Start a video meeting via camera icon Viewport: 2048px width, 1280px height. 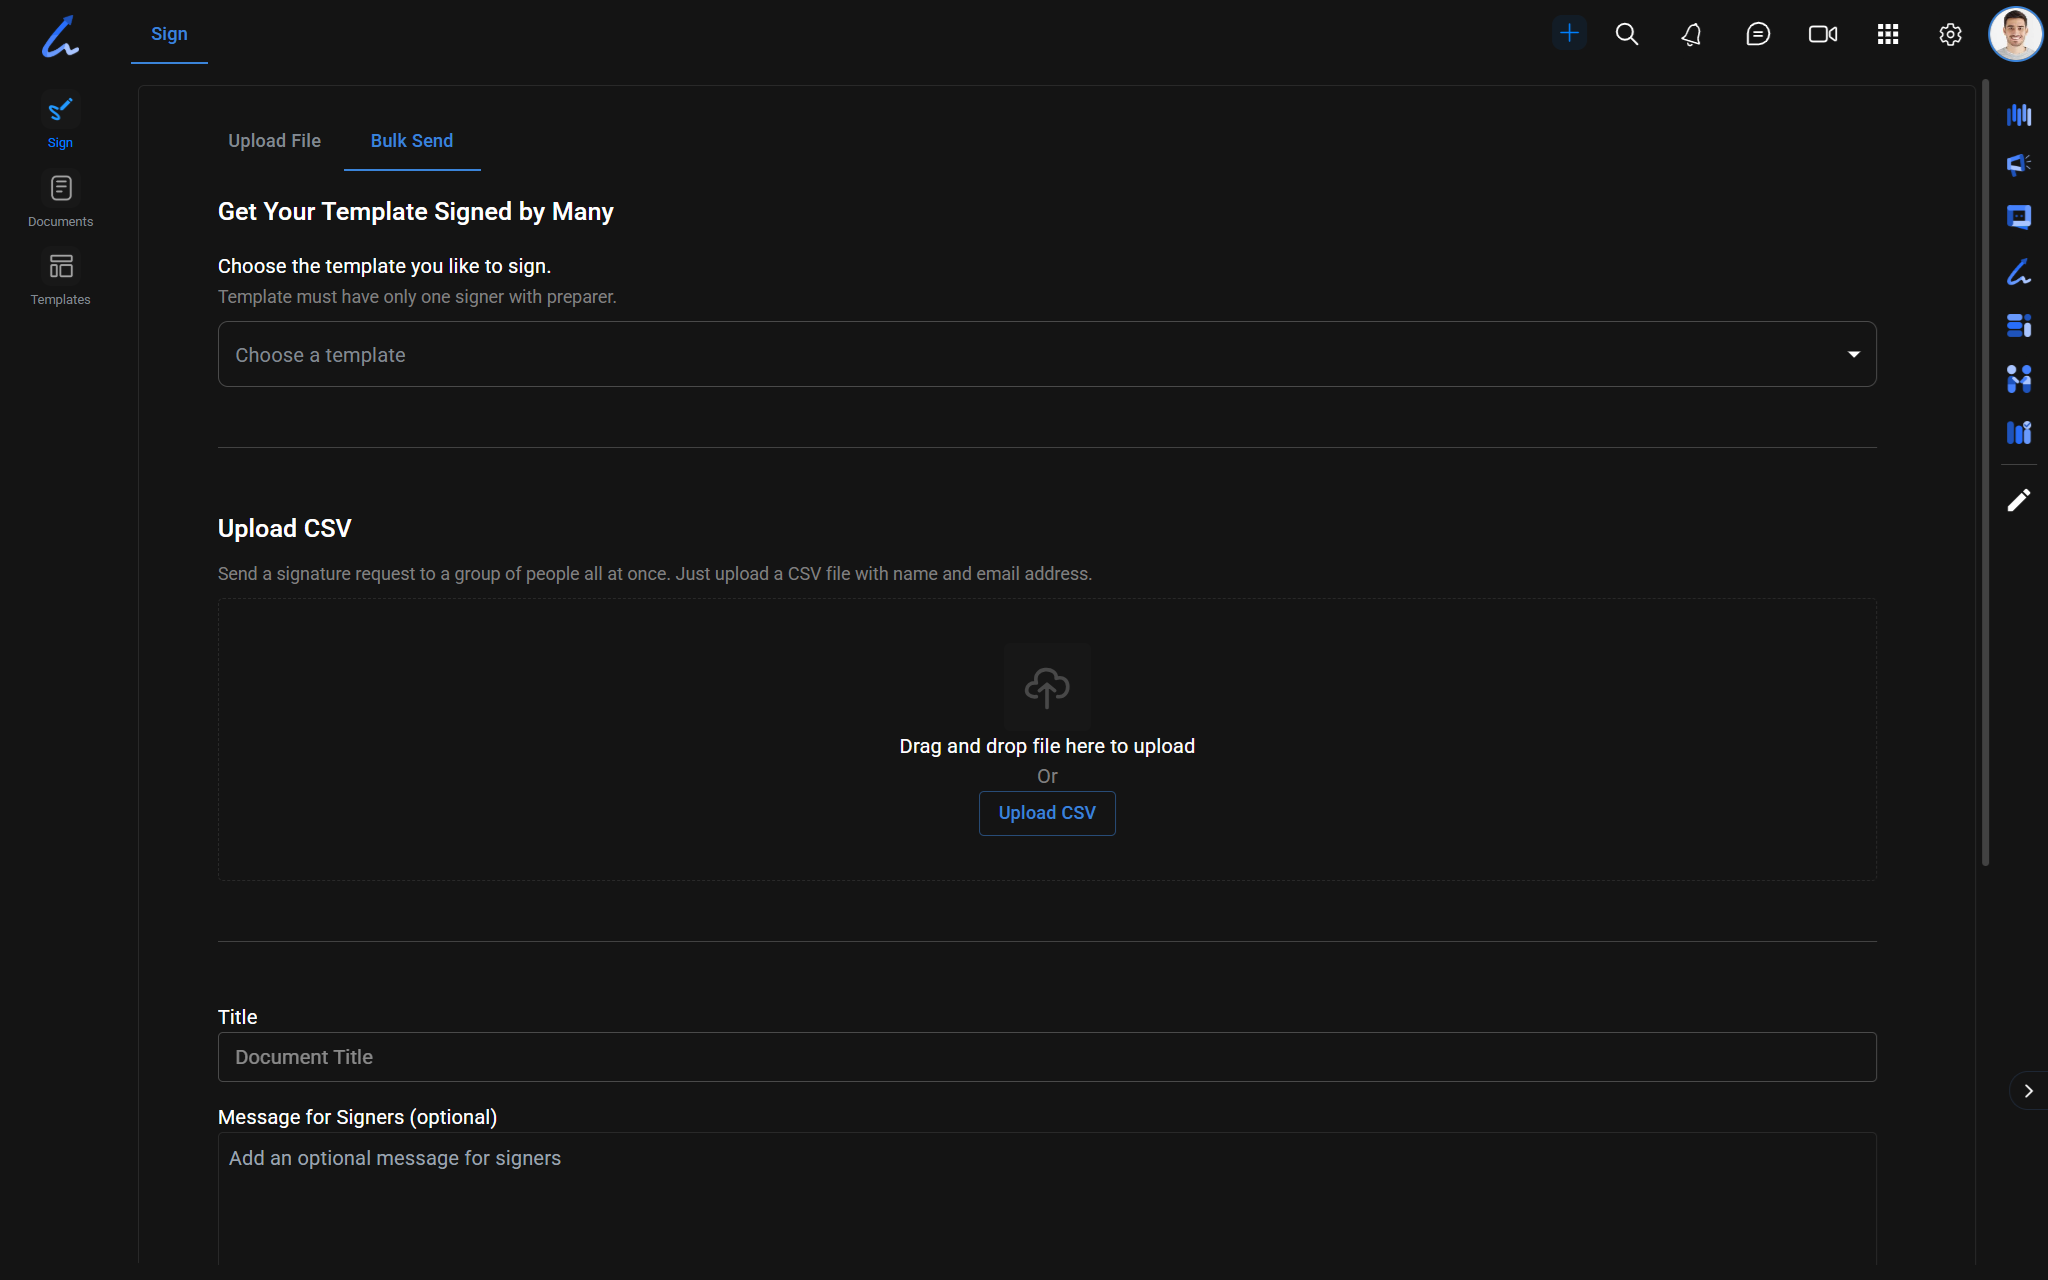coord(1822,34)
